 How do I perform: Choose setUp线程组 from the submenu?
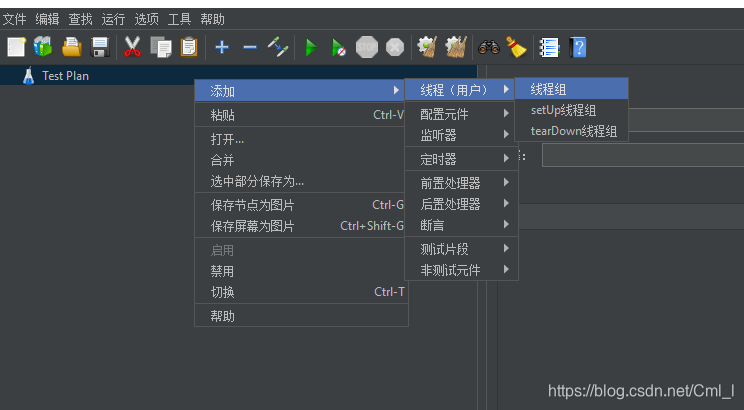(x=571, y=110)
